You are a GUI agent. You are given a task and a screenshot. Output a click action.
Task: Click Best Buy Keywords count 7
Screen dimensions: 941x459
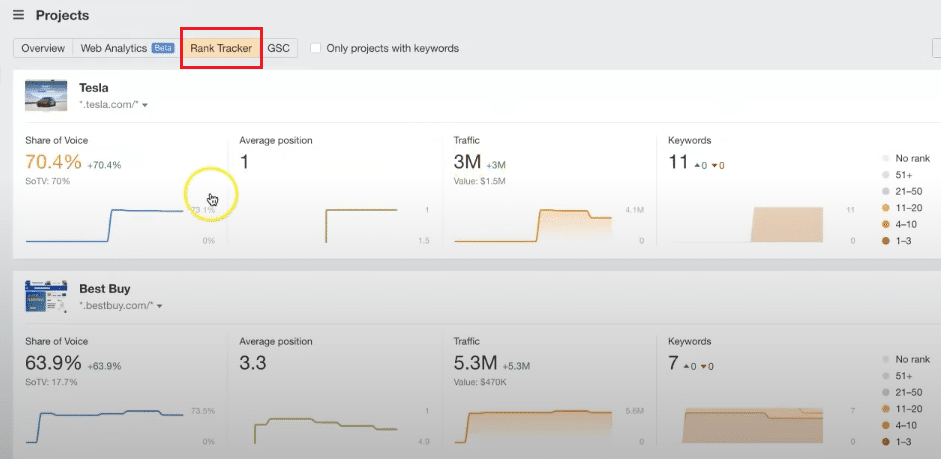pos(673,363)
